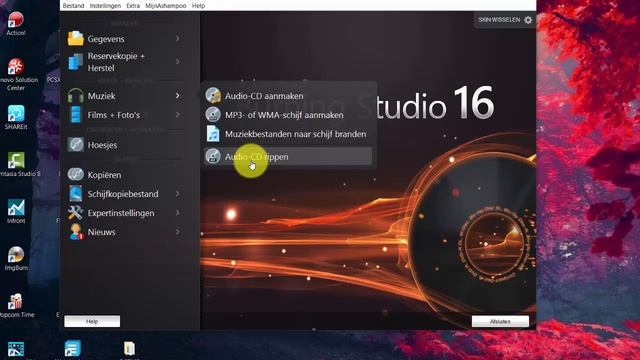Open Lenovo Solution Center desktop icon
This screenshot has height=360, width=640.
[x=16, y=75]
